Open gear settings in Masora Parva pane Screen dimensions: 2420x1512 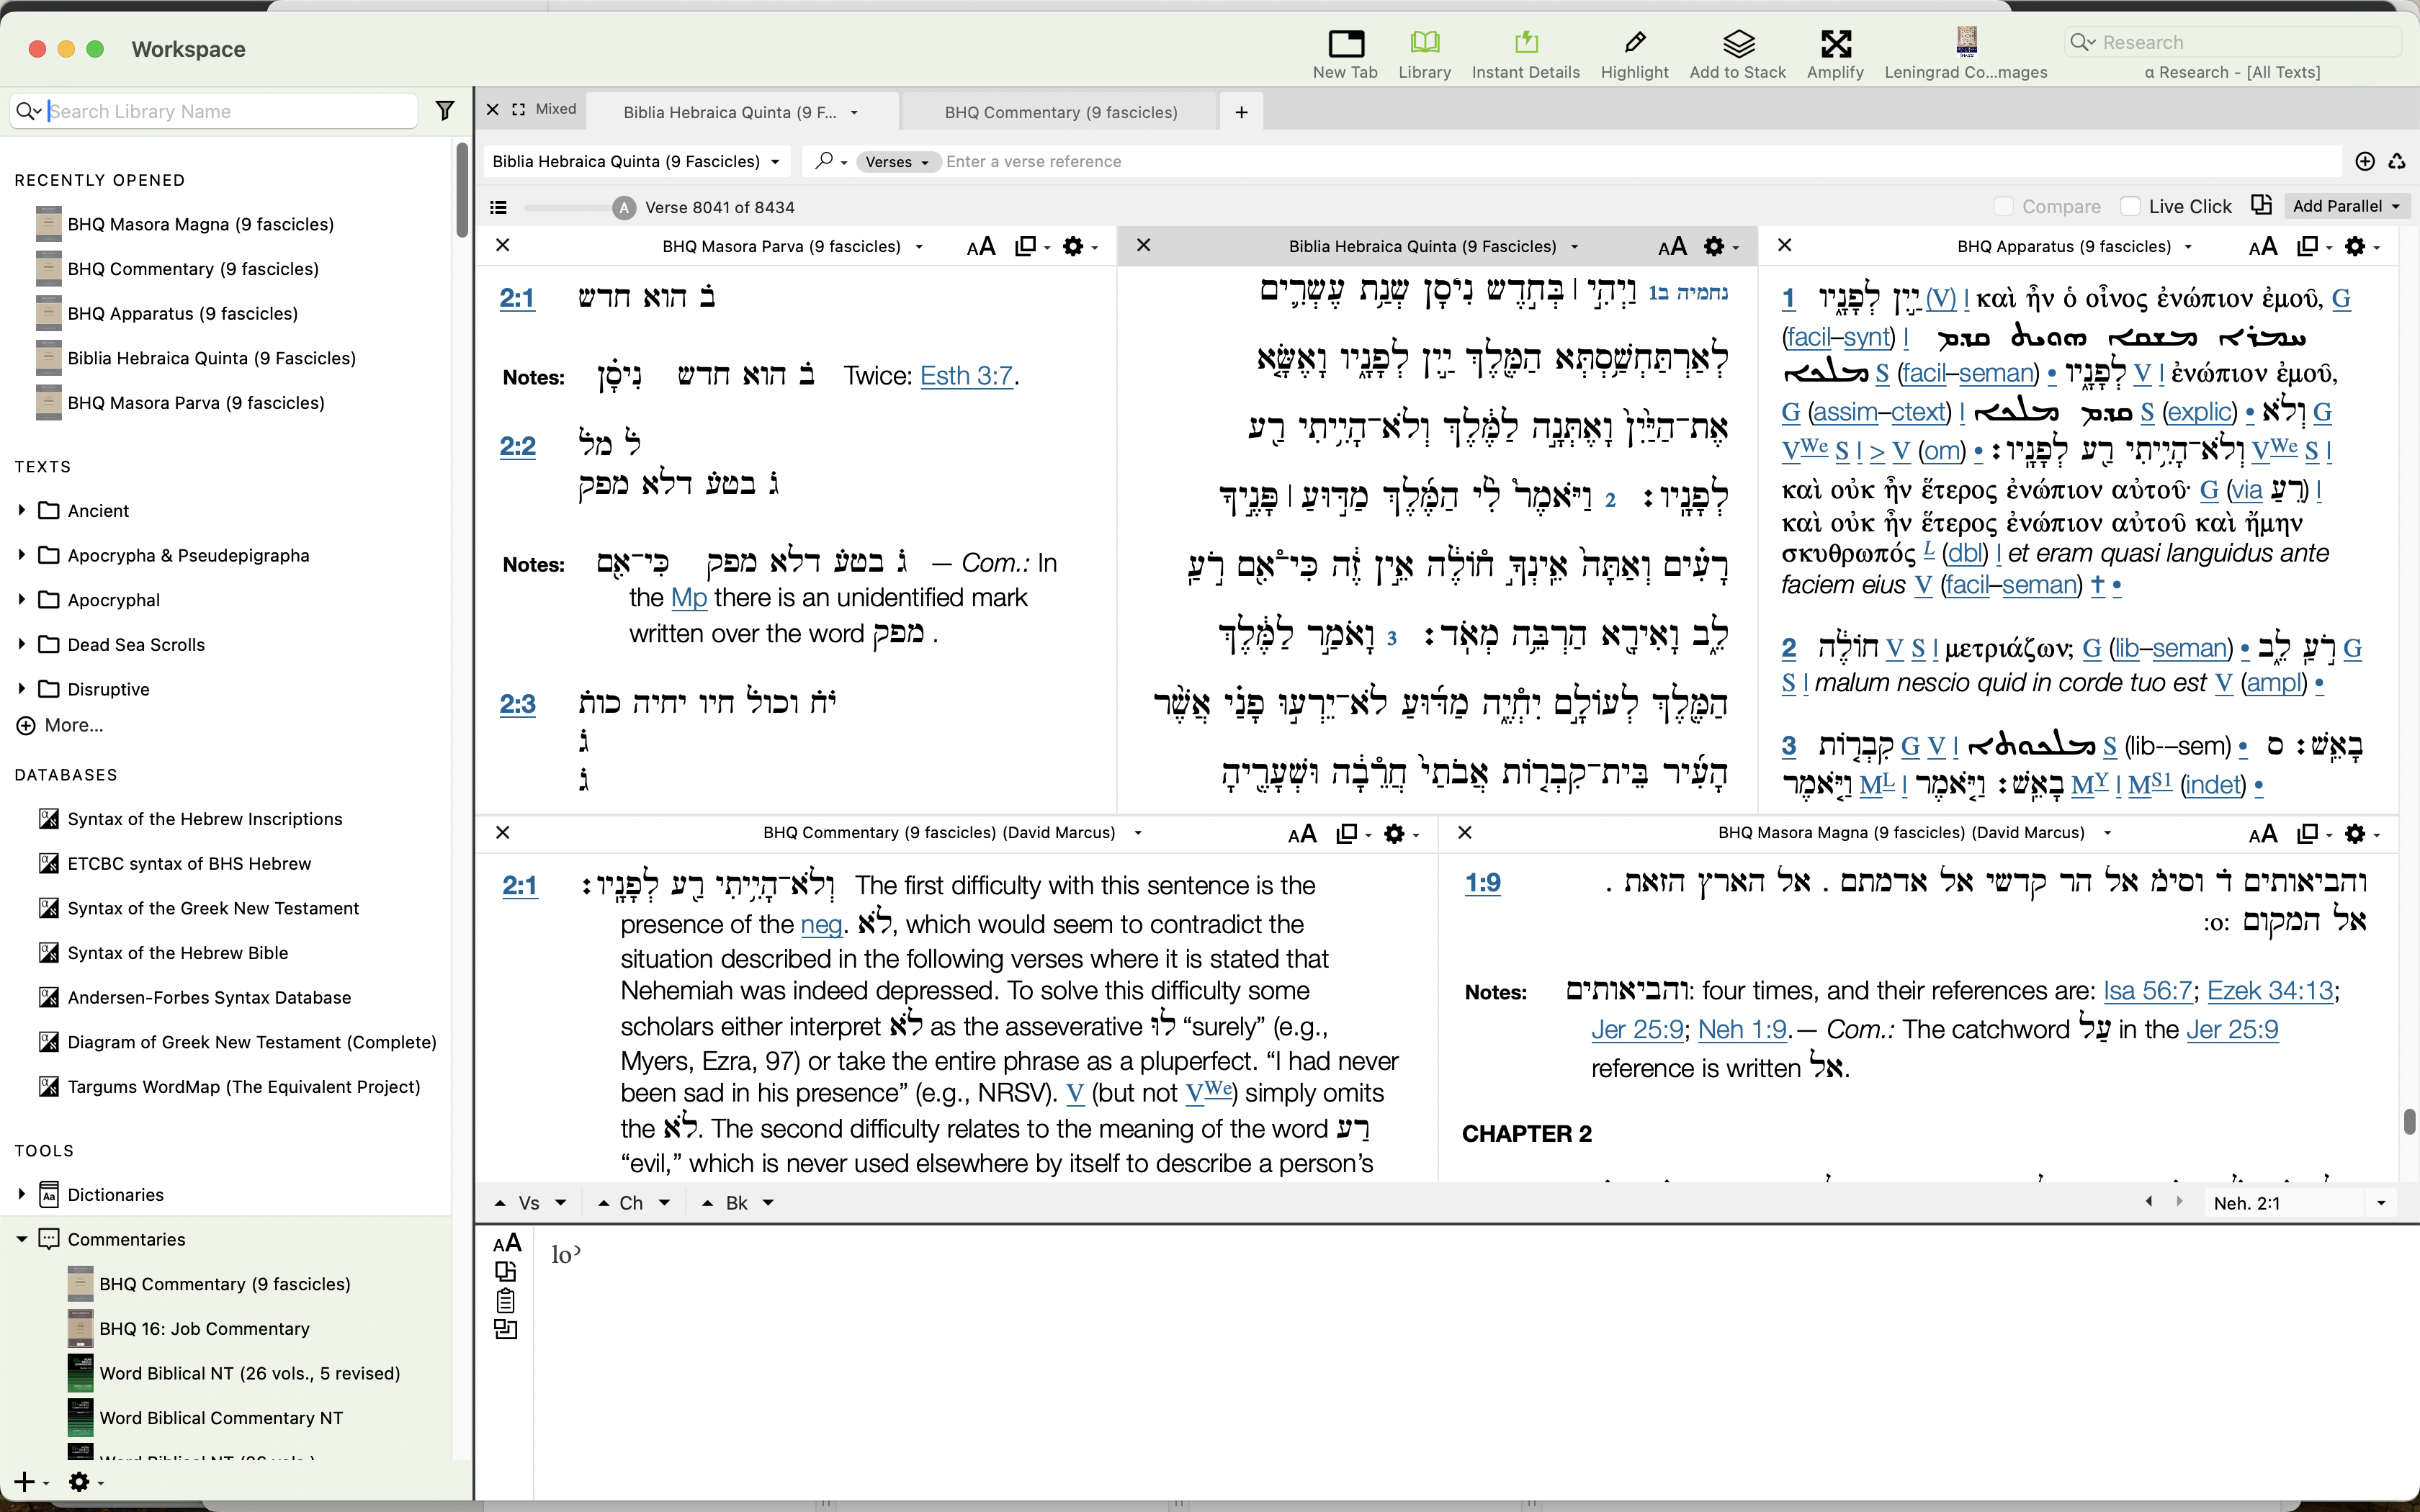[x=1073, y=246]
